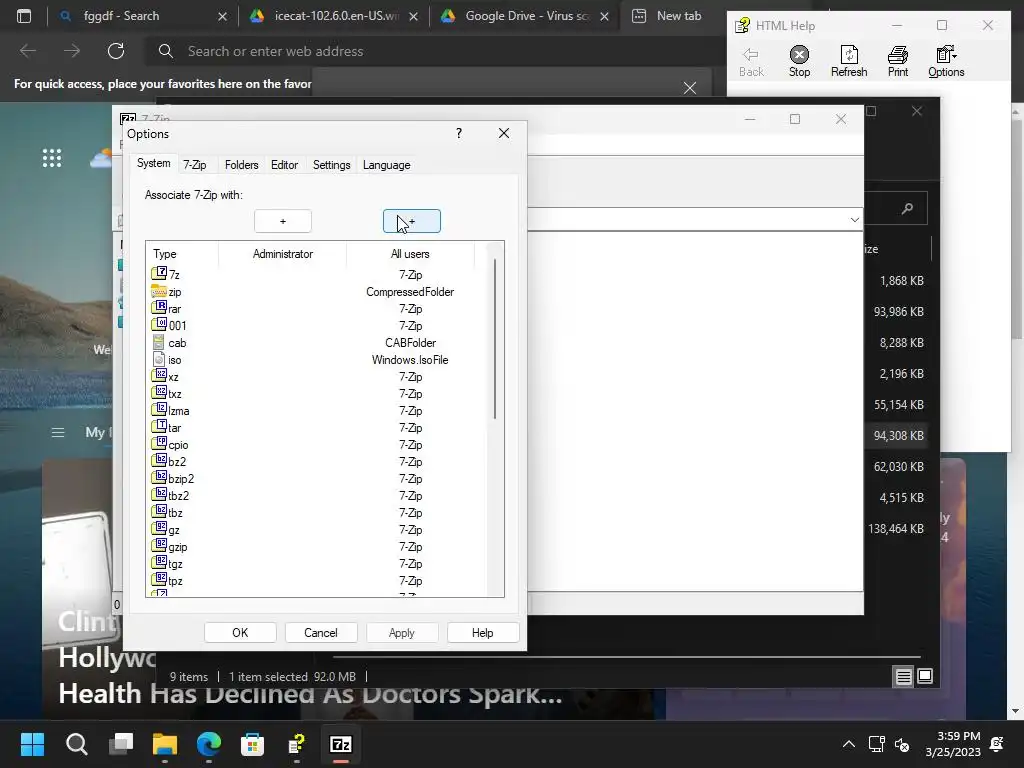Open Microsoft Edge from the taskbar
Screen dimensions: 1024x768
pos(209,744)
